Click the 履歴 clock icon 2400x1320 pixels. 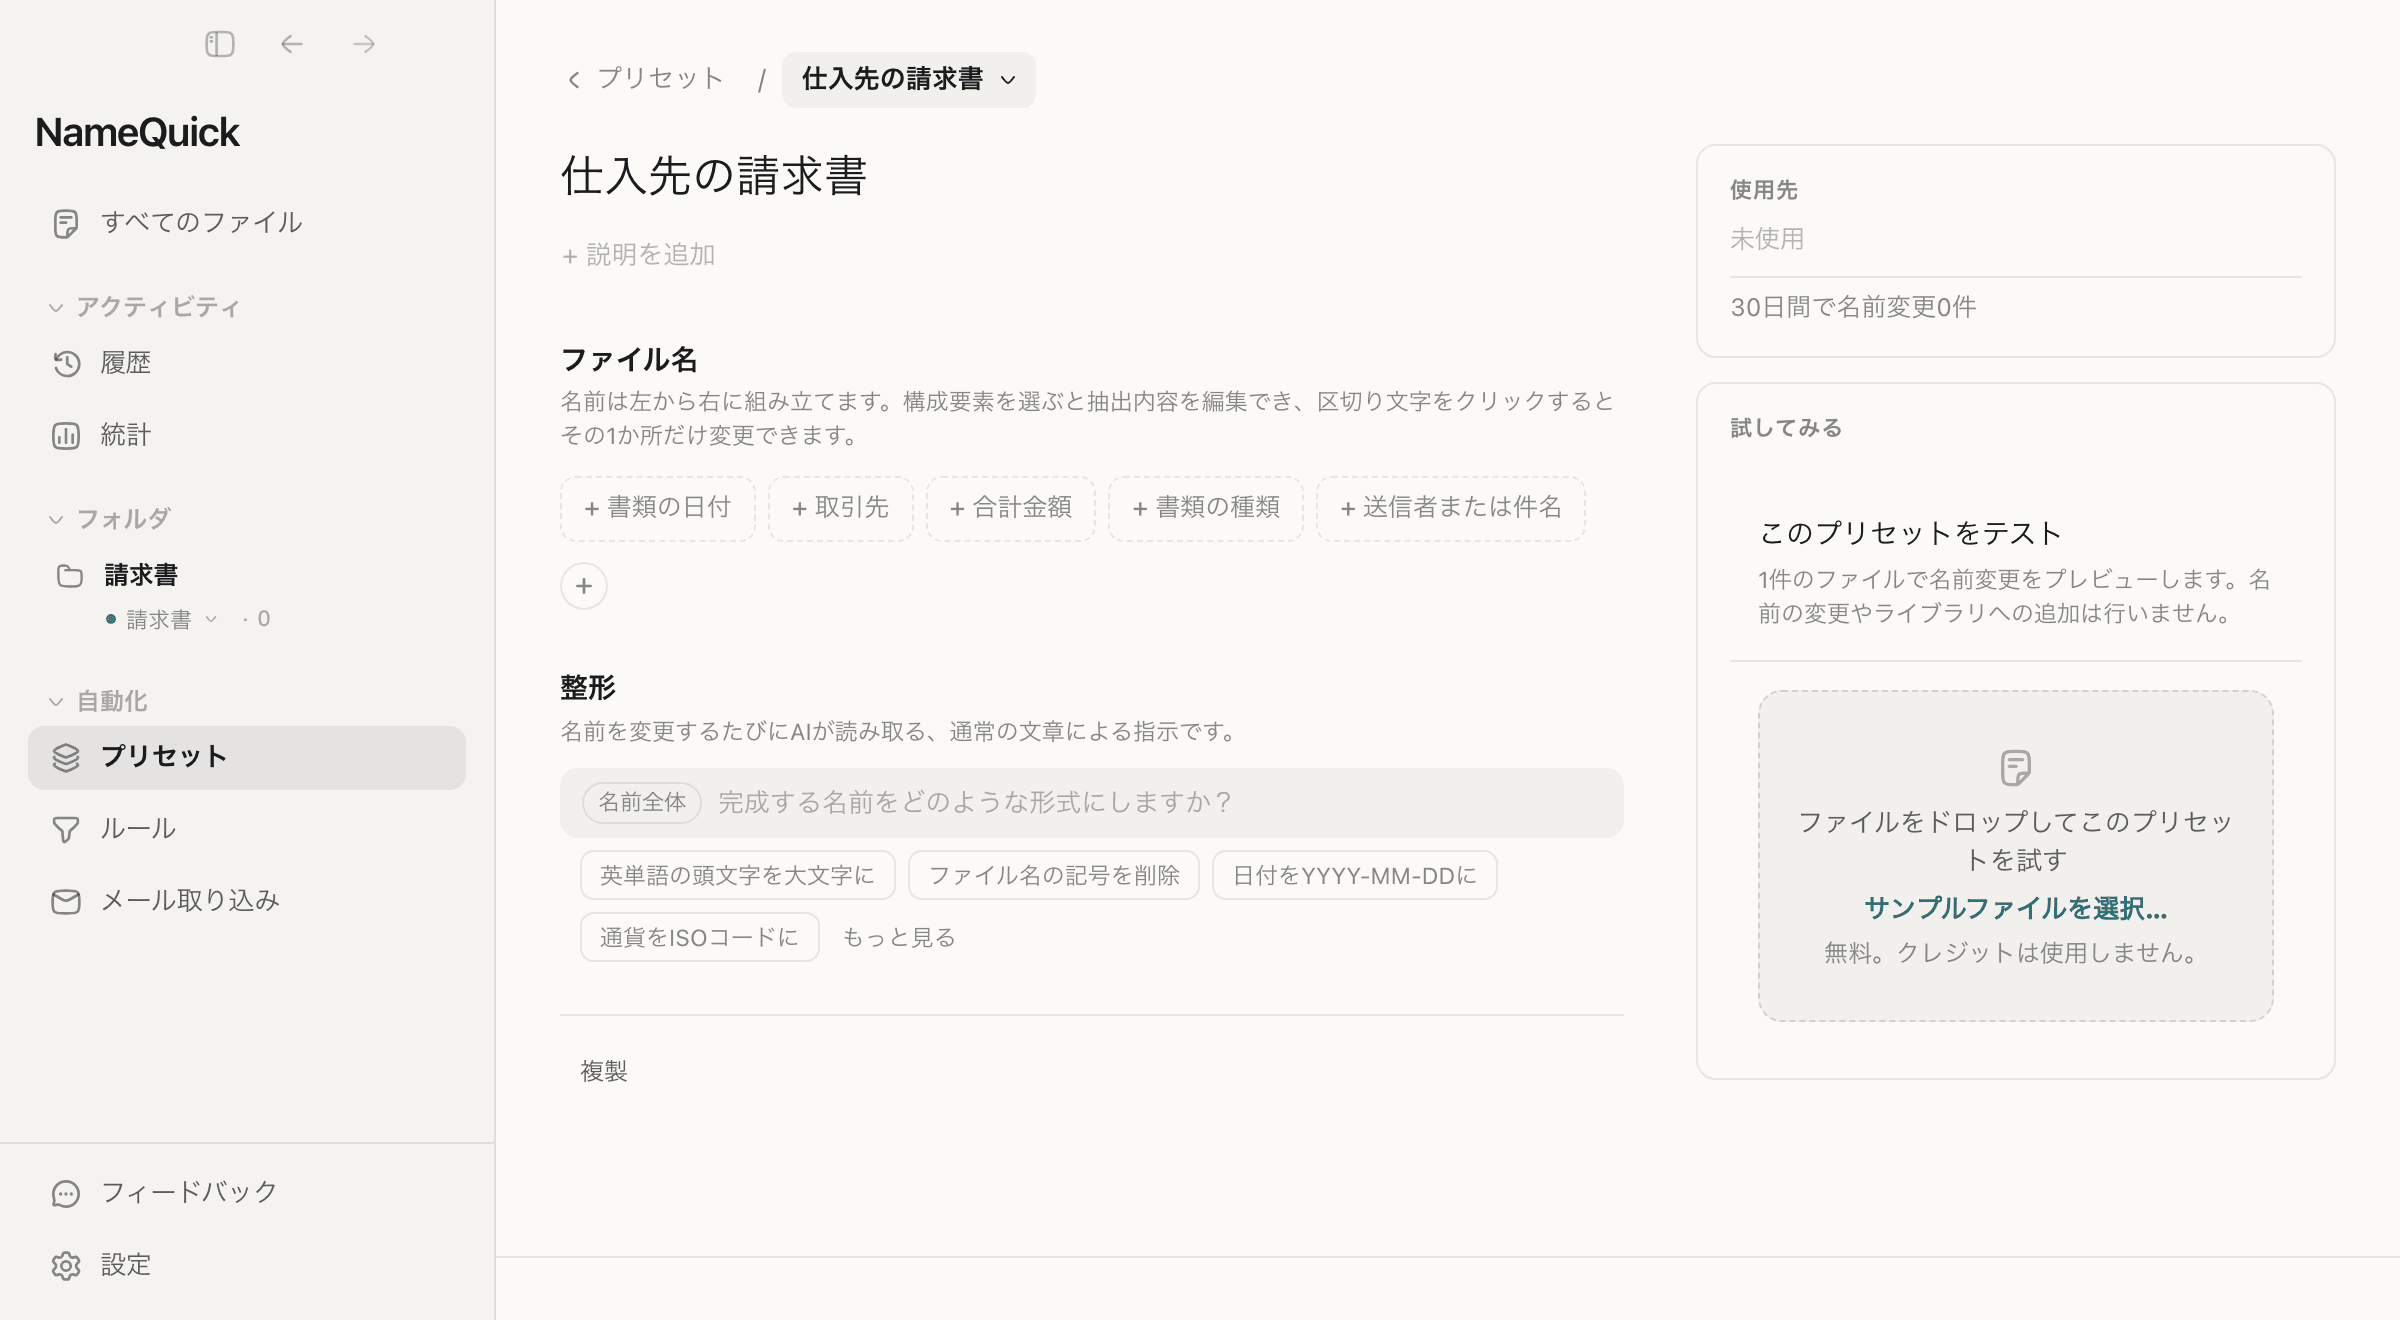[x=66, y=363]
